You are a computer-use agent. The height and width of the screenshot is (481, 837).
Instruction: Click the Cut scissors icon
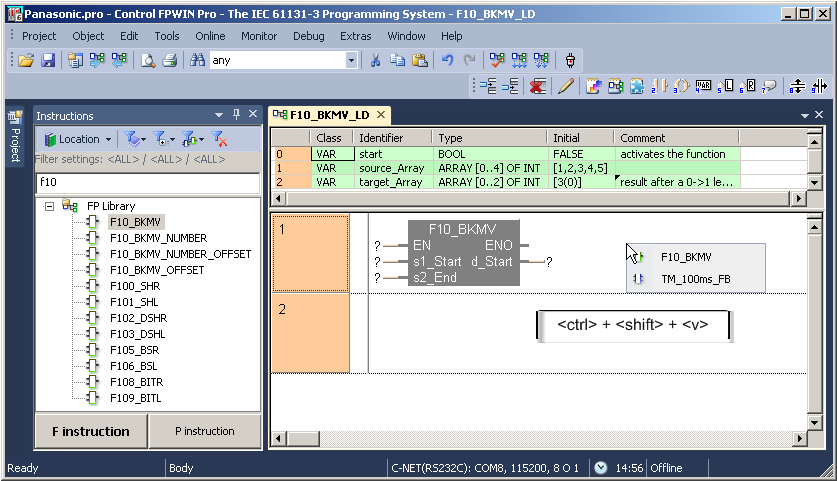[375, 60]
